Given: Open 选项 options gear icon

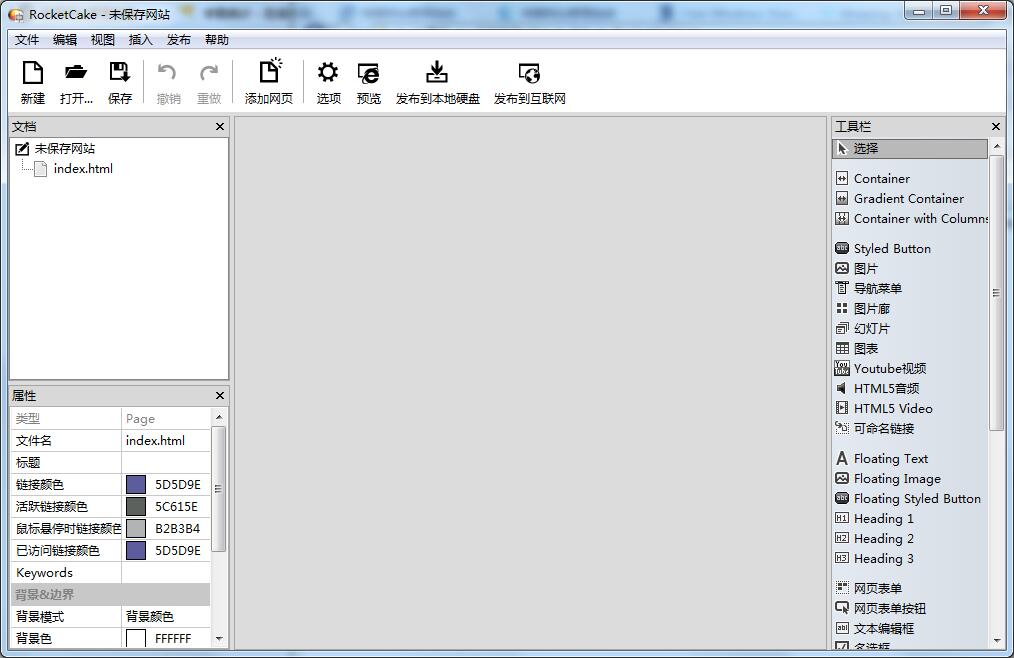Looking at the screenshot, I should point(328,73).
